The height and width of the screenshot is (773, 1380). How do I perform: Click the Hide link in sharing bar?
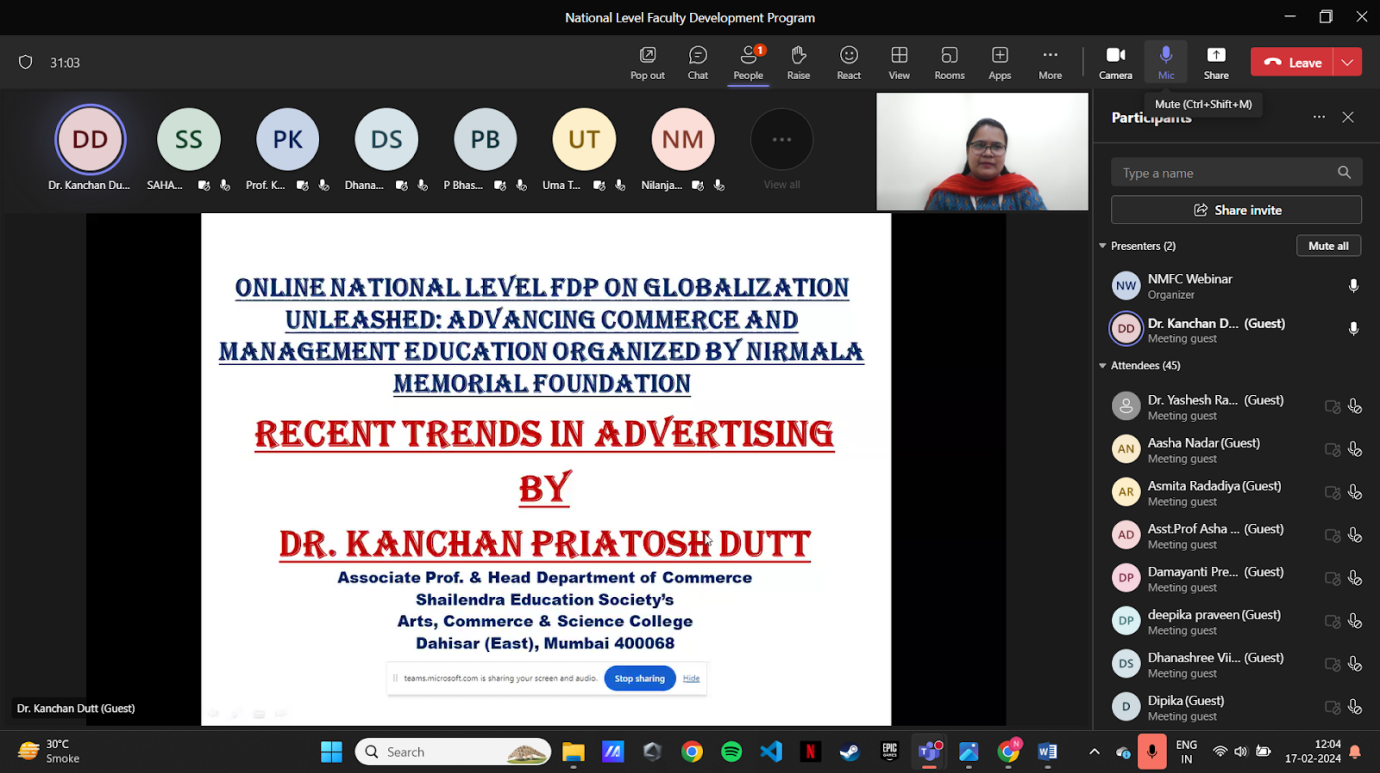(x=691, y=678)
